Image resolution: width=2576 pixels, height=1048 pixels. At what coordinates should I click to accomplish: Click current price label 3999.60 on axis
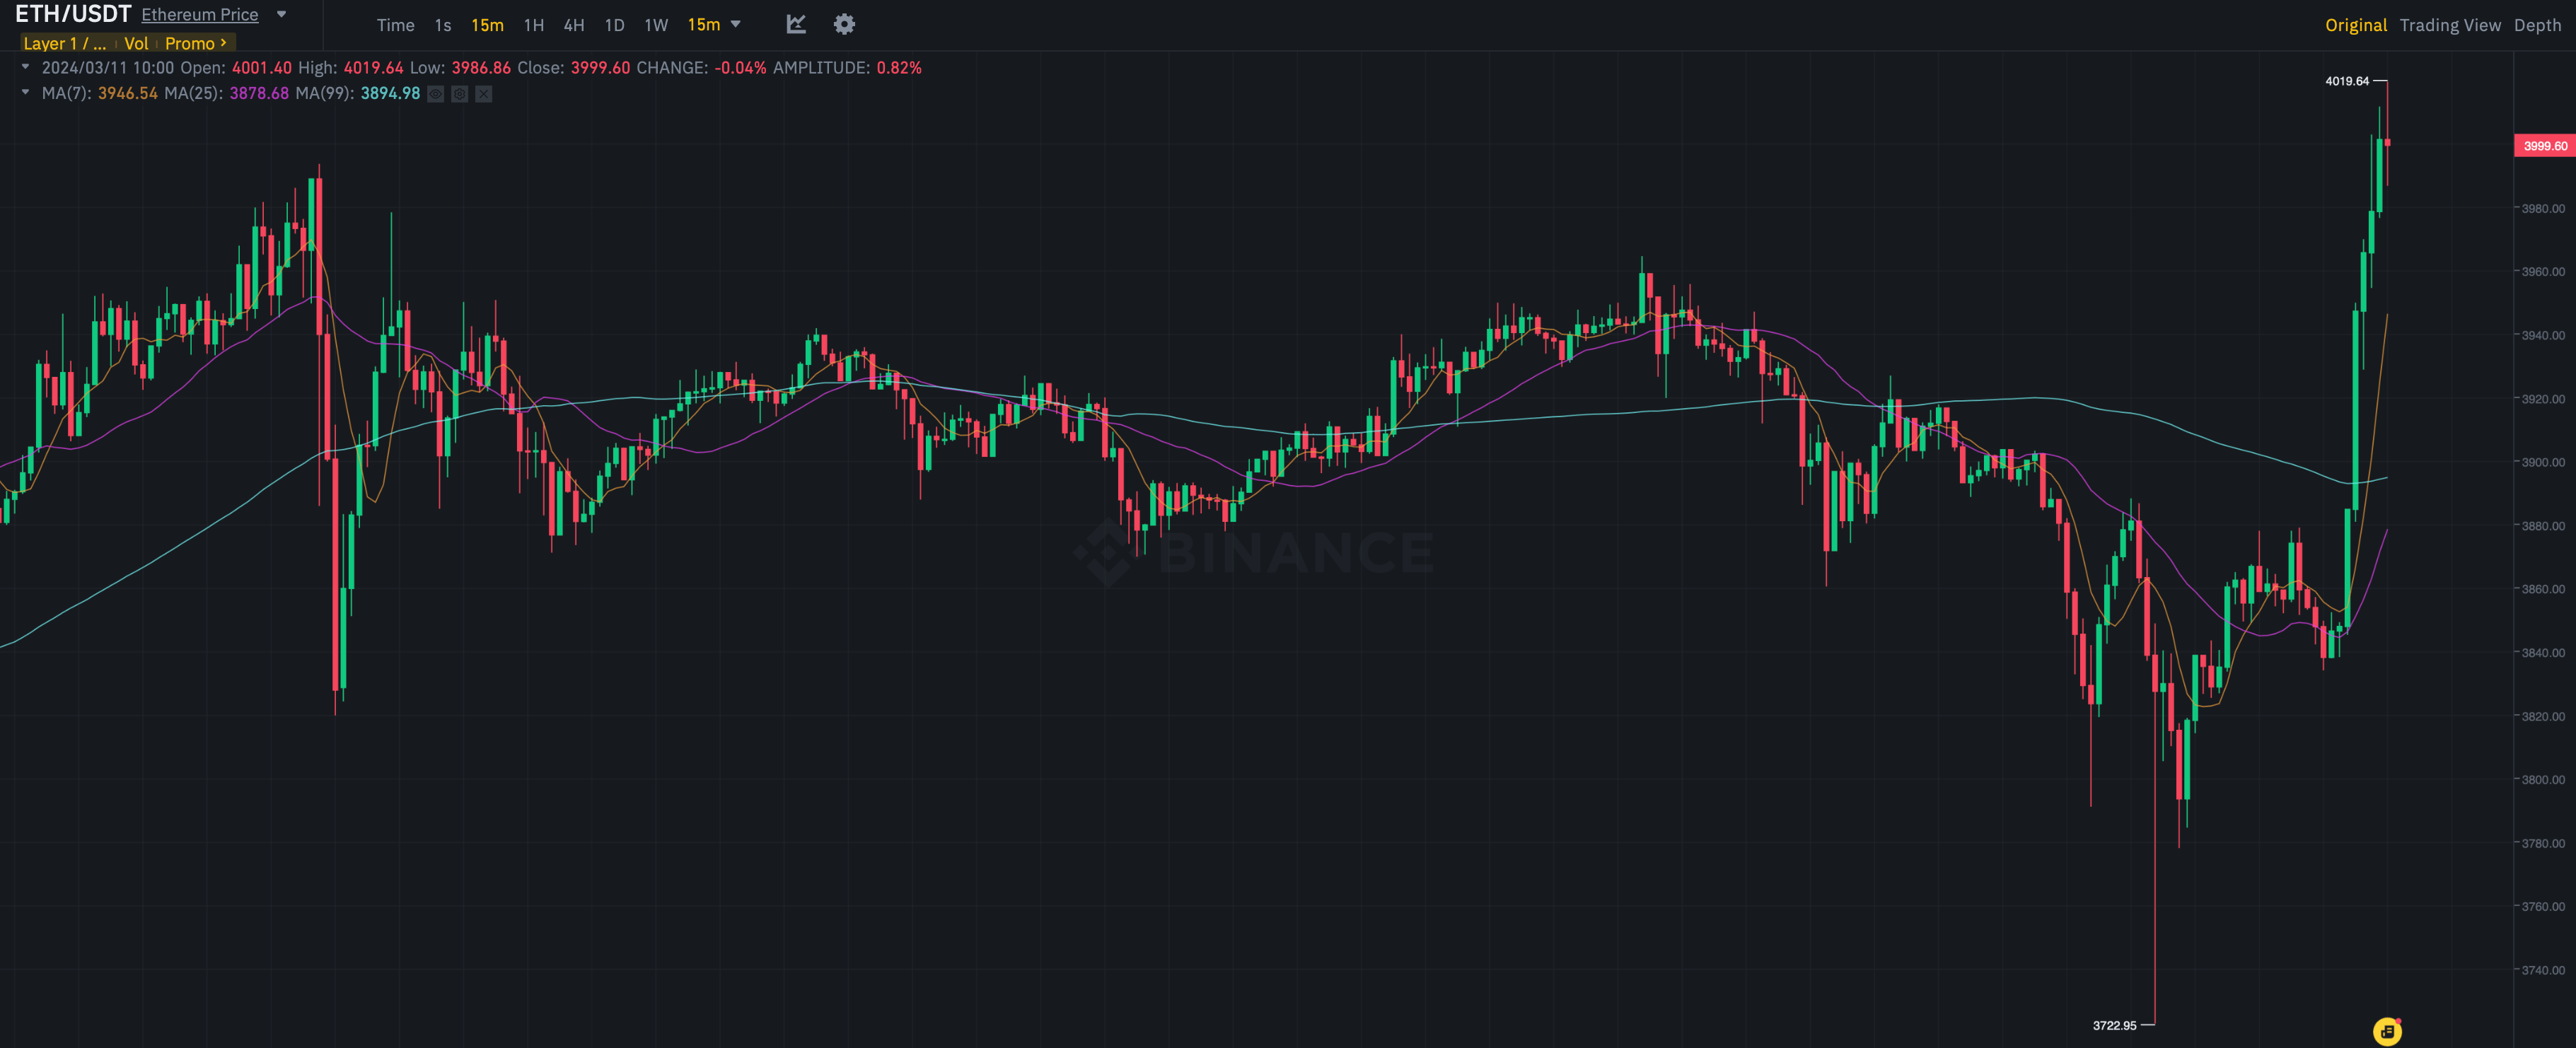point(2545,146)
